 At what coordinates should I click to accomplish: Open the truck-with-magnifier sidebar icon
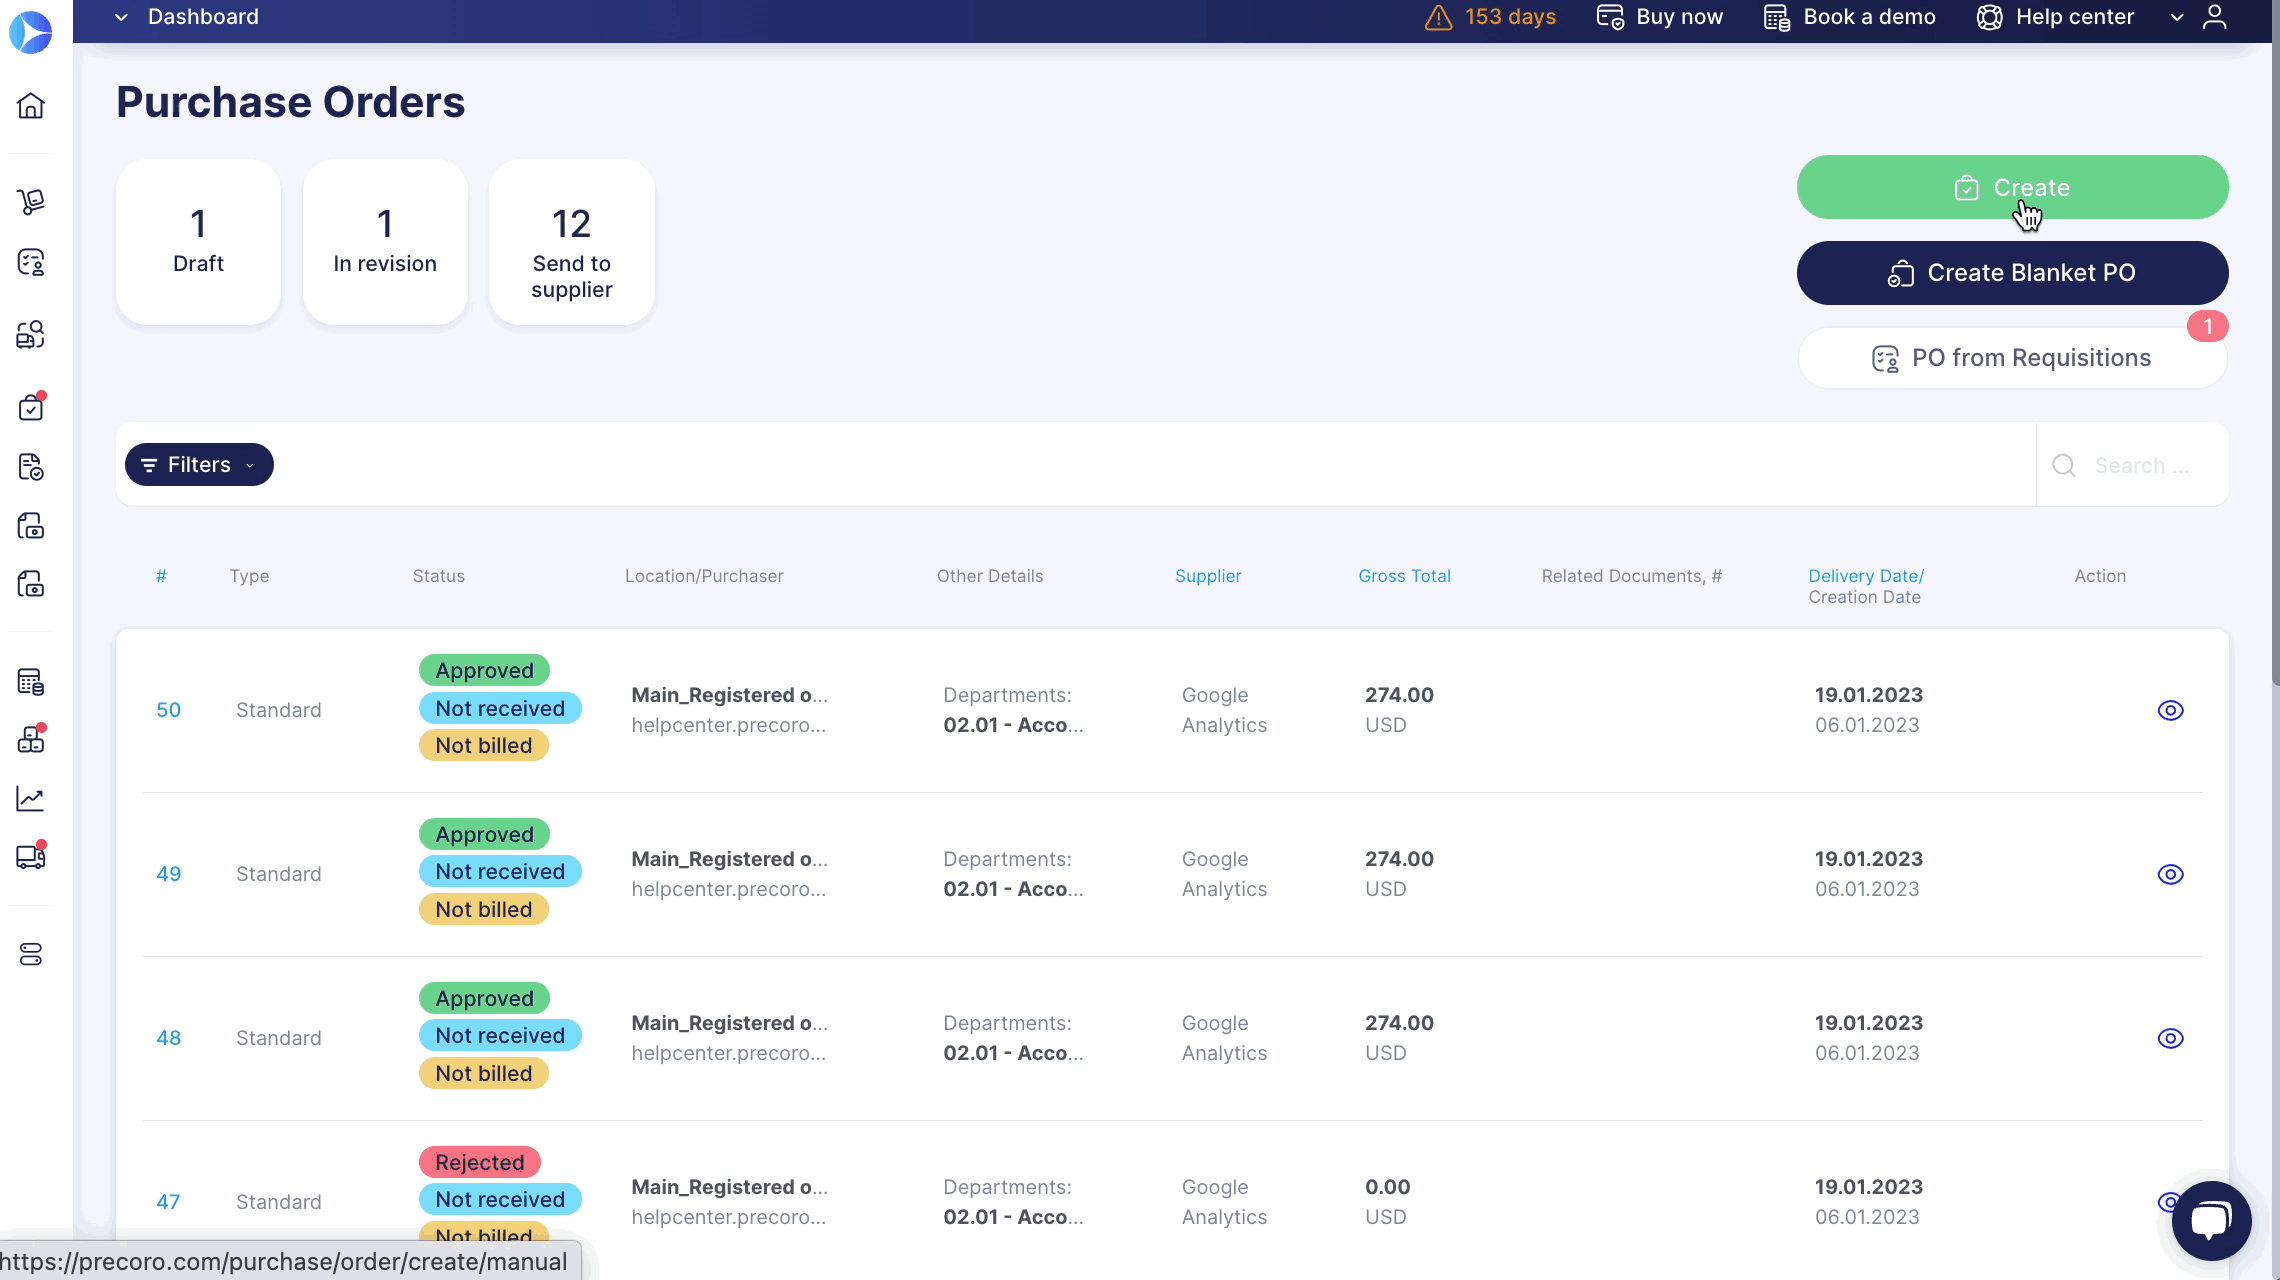point(31,334)
